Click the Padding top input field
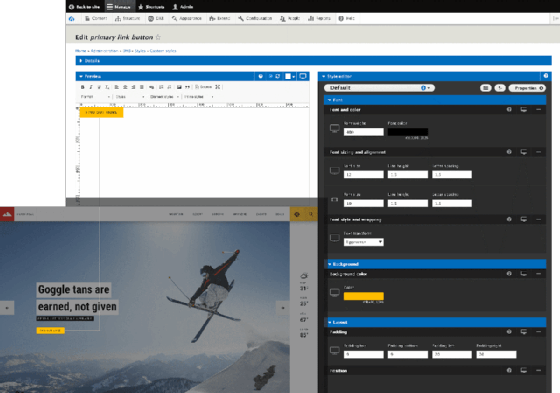This screenshot has width=560, height=393. point(364,354)
